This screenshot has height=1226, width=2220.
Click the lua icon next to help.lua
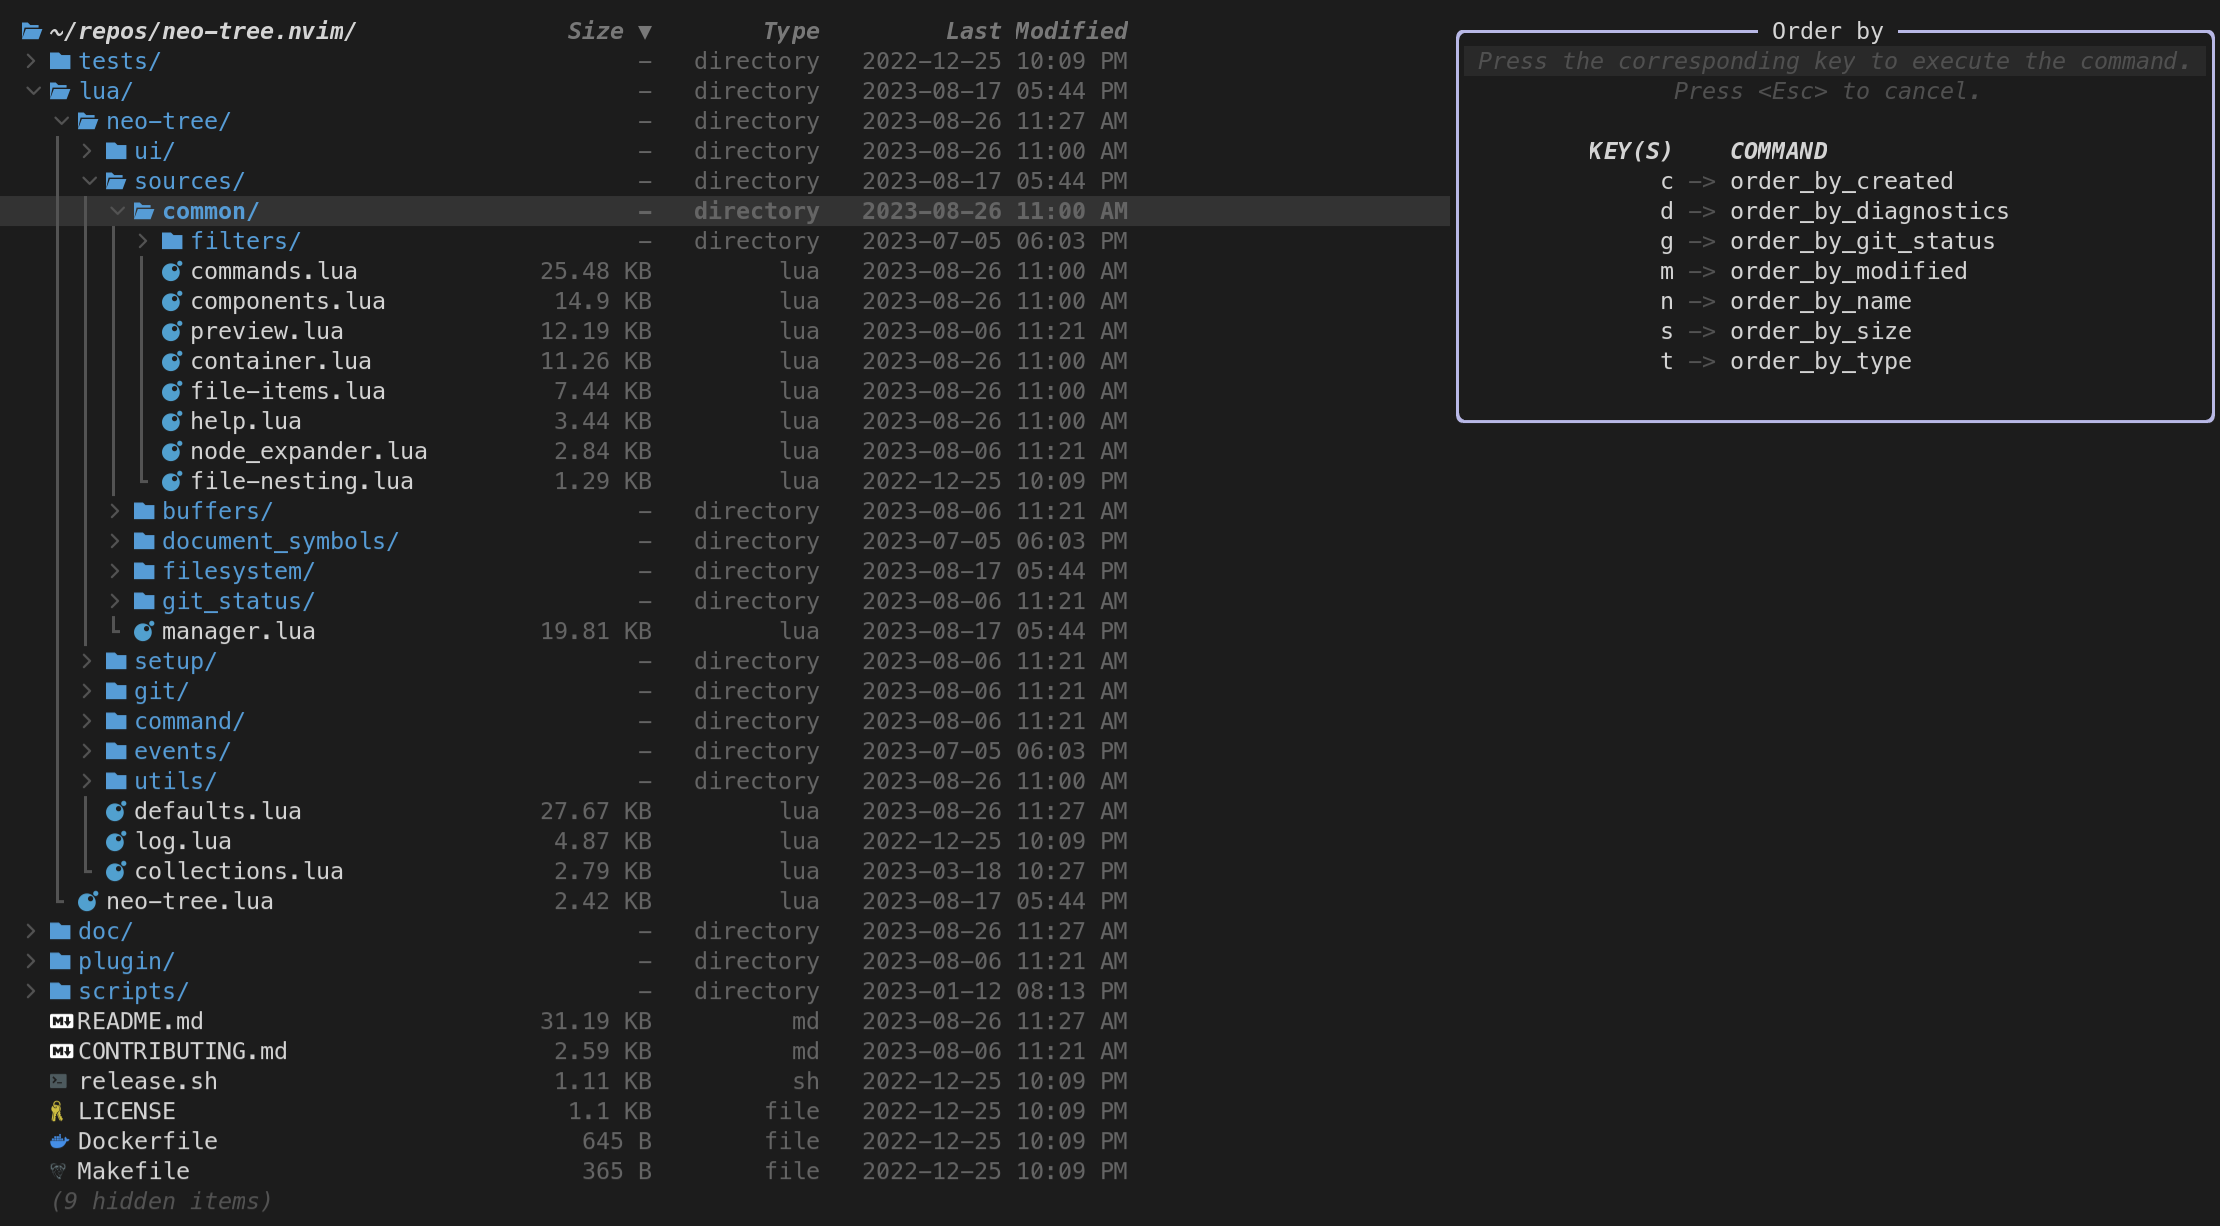172,421
